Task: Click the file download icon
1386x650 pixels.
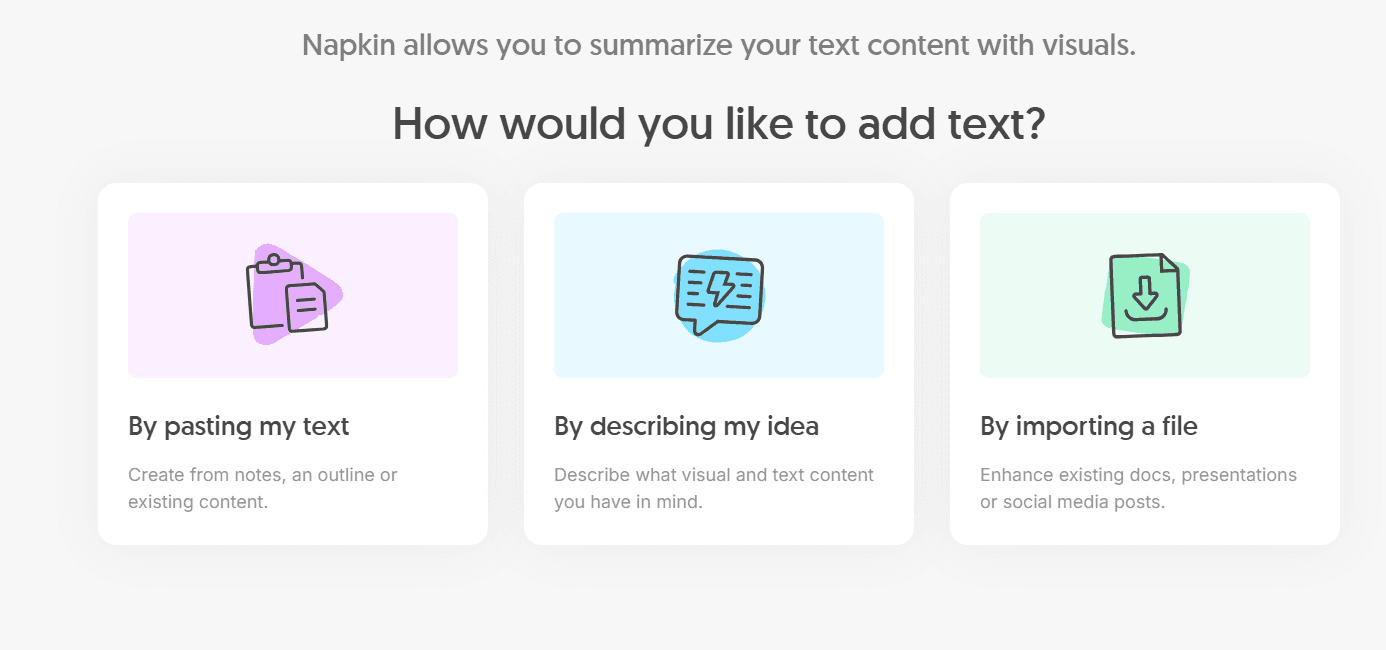Action: click(1145, 295)
